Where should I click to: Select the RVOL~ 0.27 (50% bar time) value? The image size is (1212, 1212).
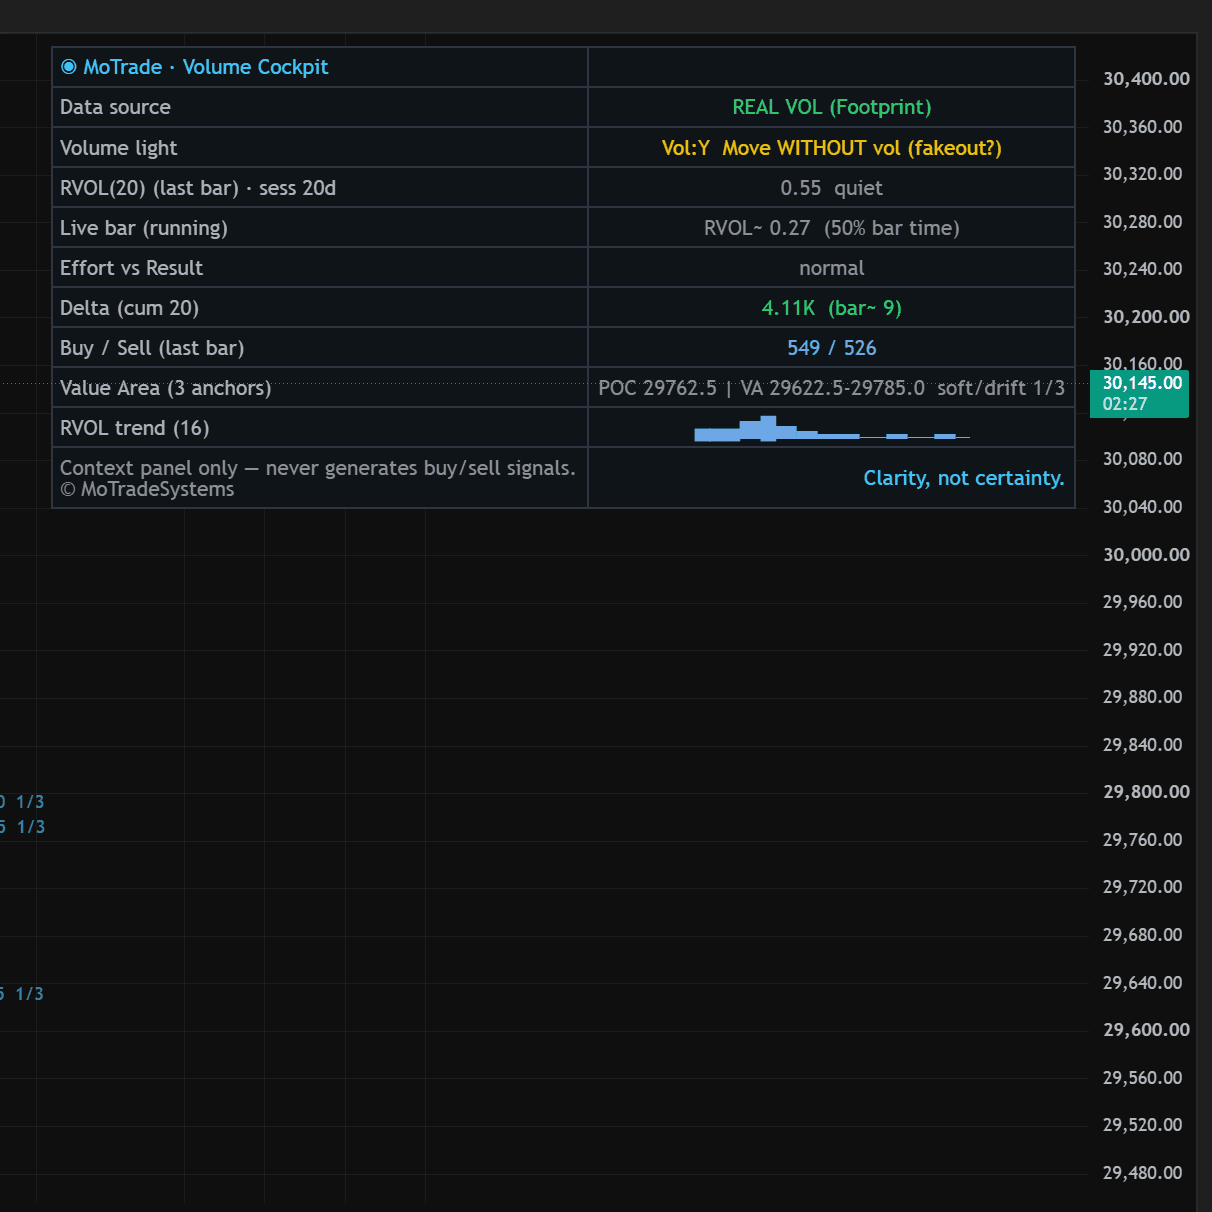pos(832,228)
